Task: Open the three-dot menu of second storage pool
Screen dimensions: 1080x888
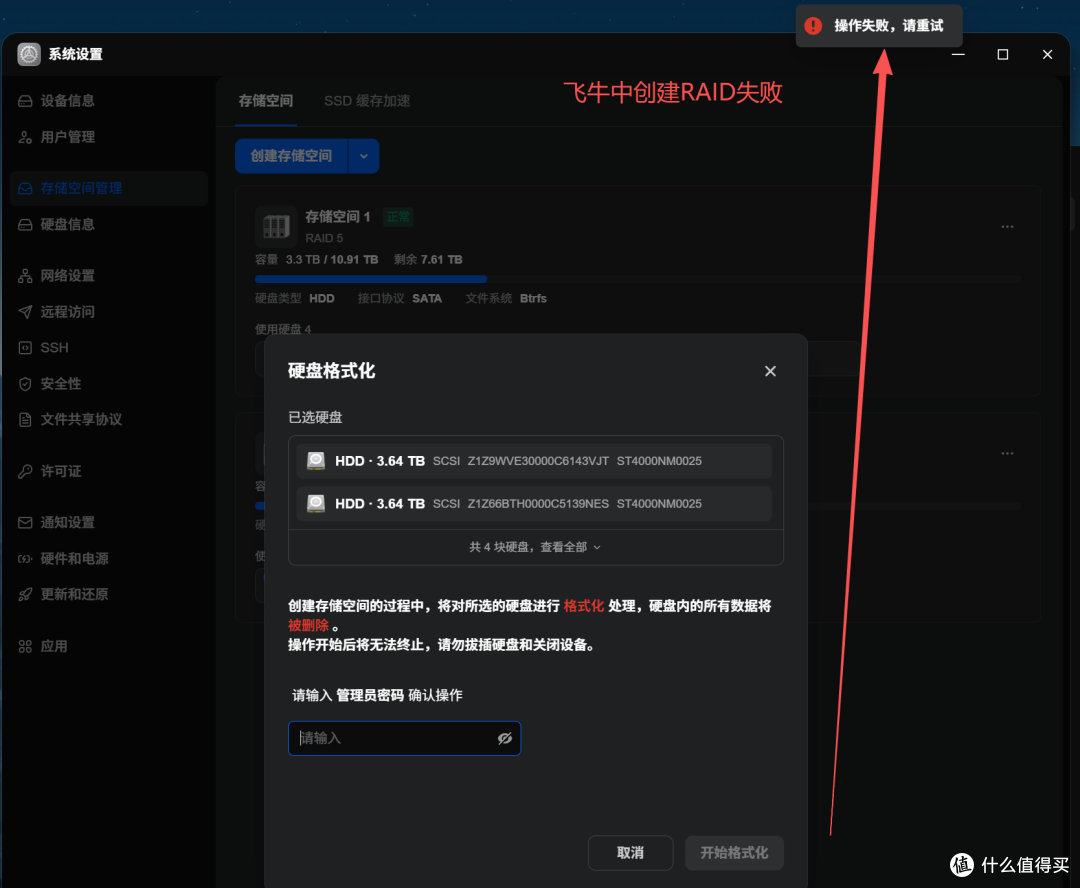Action: tap(1007, 453)
